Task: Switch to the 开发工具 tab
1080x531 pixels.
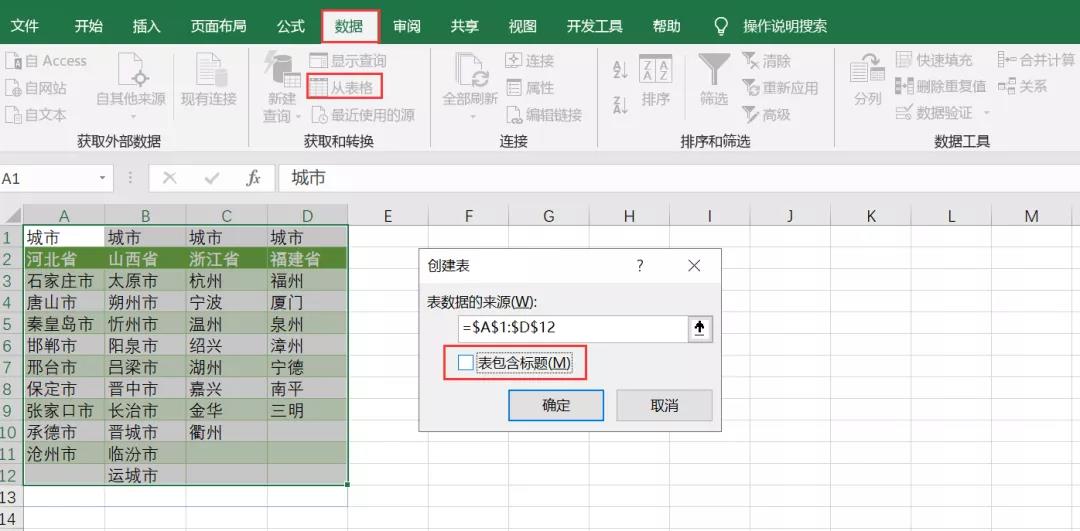Action: [x=594, y=26]
